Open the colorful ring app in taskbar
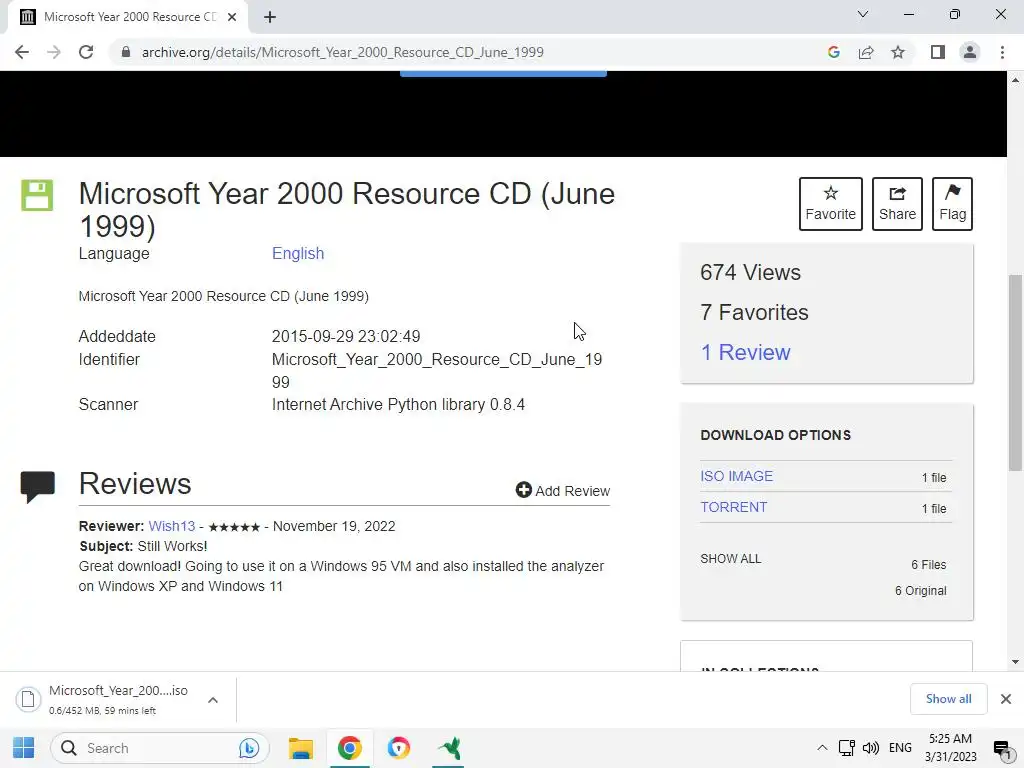This screenshot has width=1024, height=768. (398, 748)
